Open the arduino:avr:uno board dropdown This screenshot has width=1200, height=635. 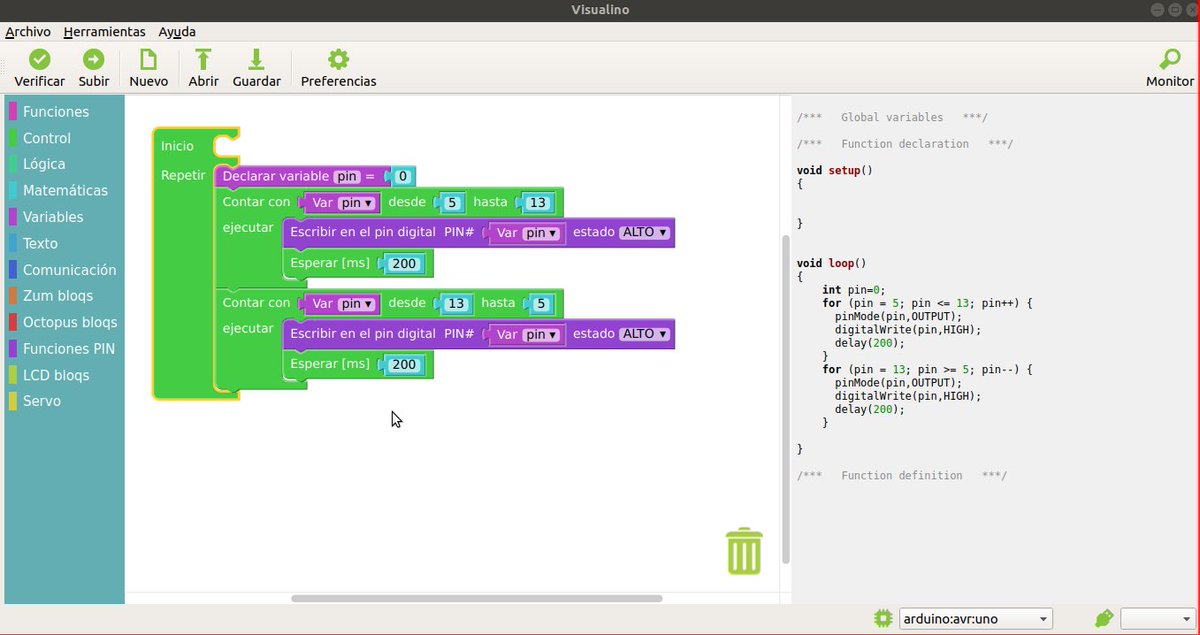[976, 618]
